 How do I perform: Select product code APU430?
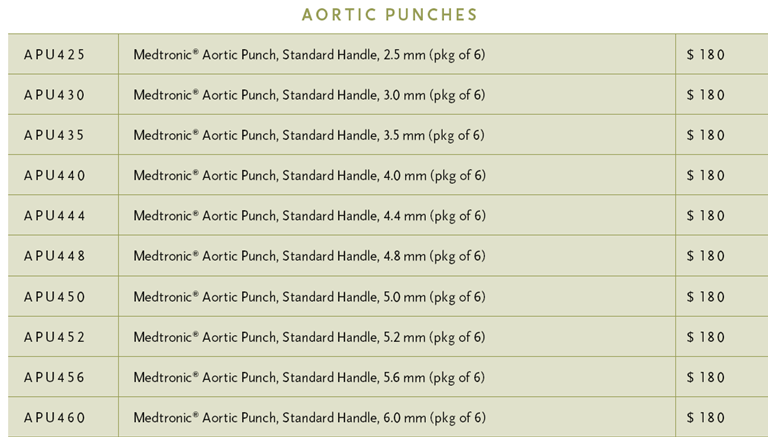[54, 95]
